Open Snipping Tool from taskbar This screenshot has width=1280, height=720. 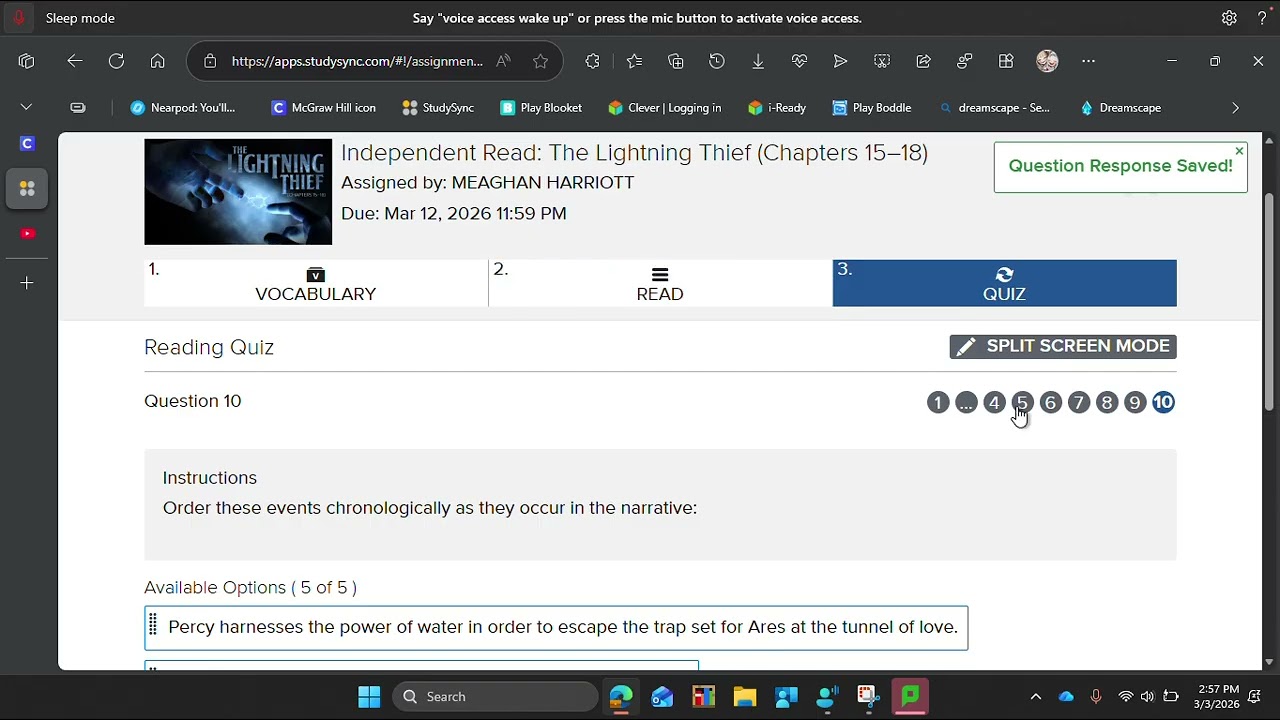(x=867, y=697)
